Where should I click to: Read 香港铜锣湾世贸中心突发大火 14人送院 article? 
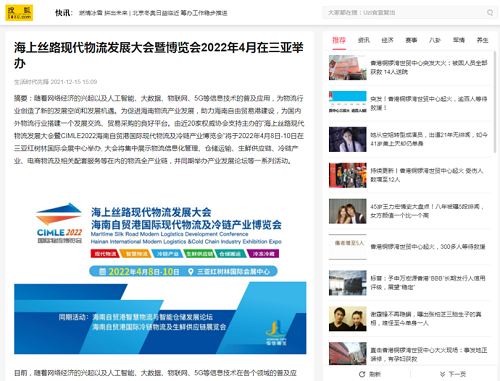[x=429, y=67]
